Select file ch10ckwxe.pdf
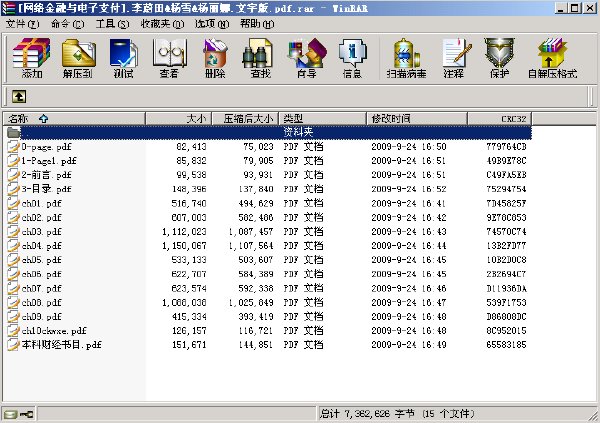 tap(54, 331)
